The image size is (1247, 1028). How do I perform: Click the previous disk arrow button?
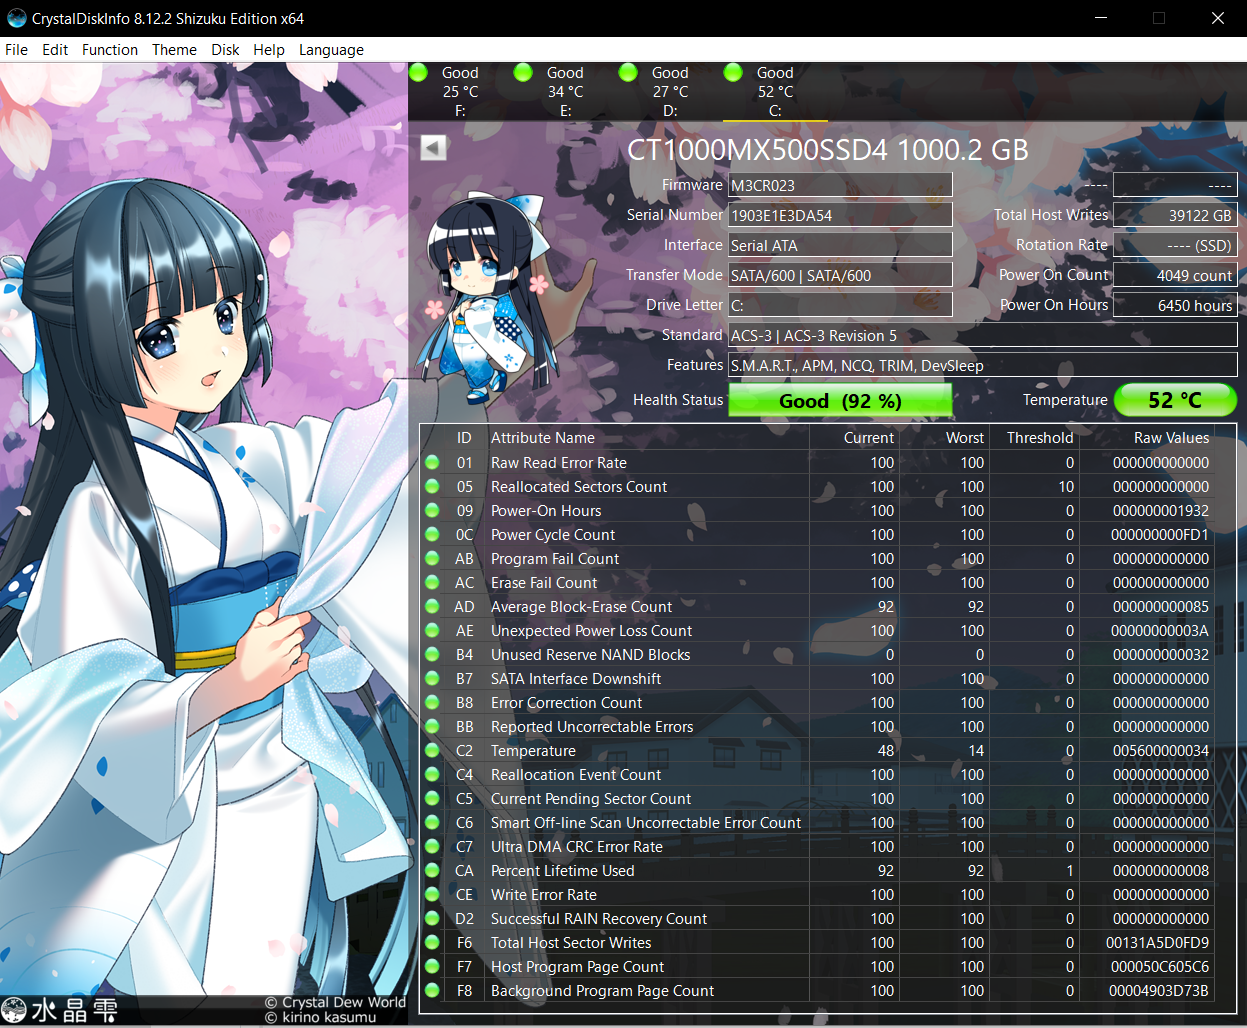(433, 148)
